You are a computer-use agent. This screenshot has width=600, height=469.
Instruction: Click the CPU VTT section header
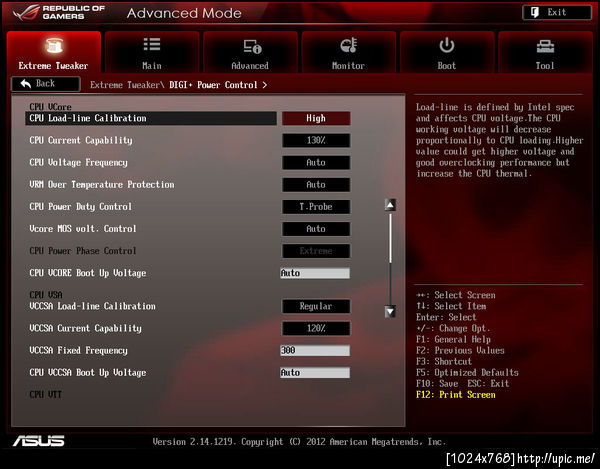[46, 394]
